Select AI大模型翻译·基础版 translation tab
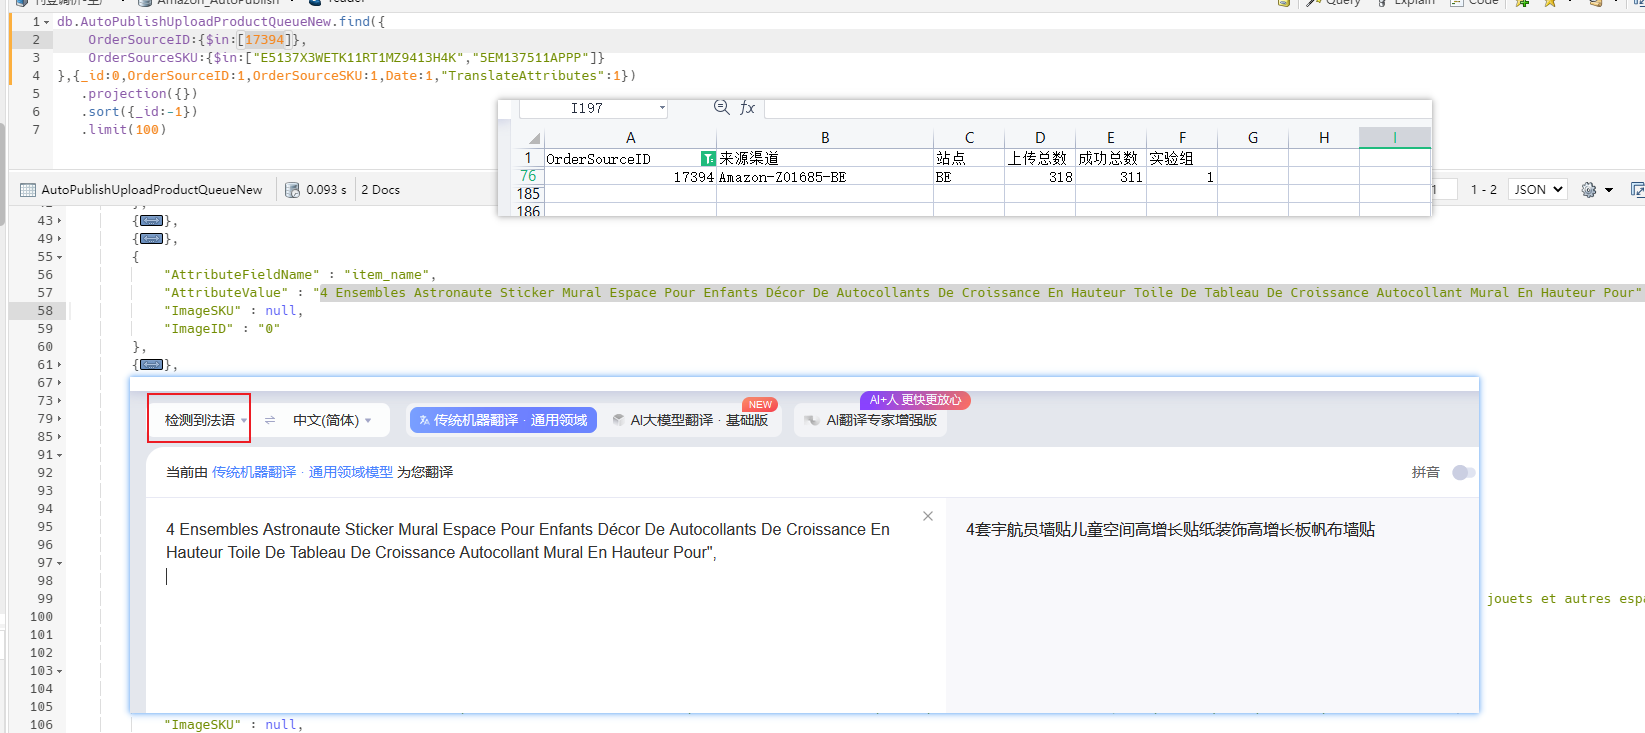 [x=690, y=420]
